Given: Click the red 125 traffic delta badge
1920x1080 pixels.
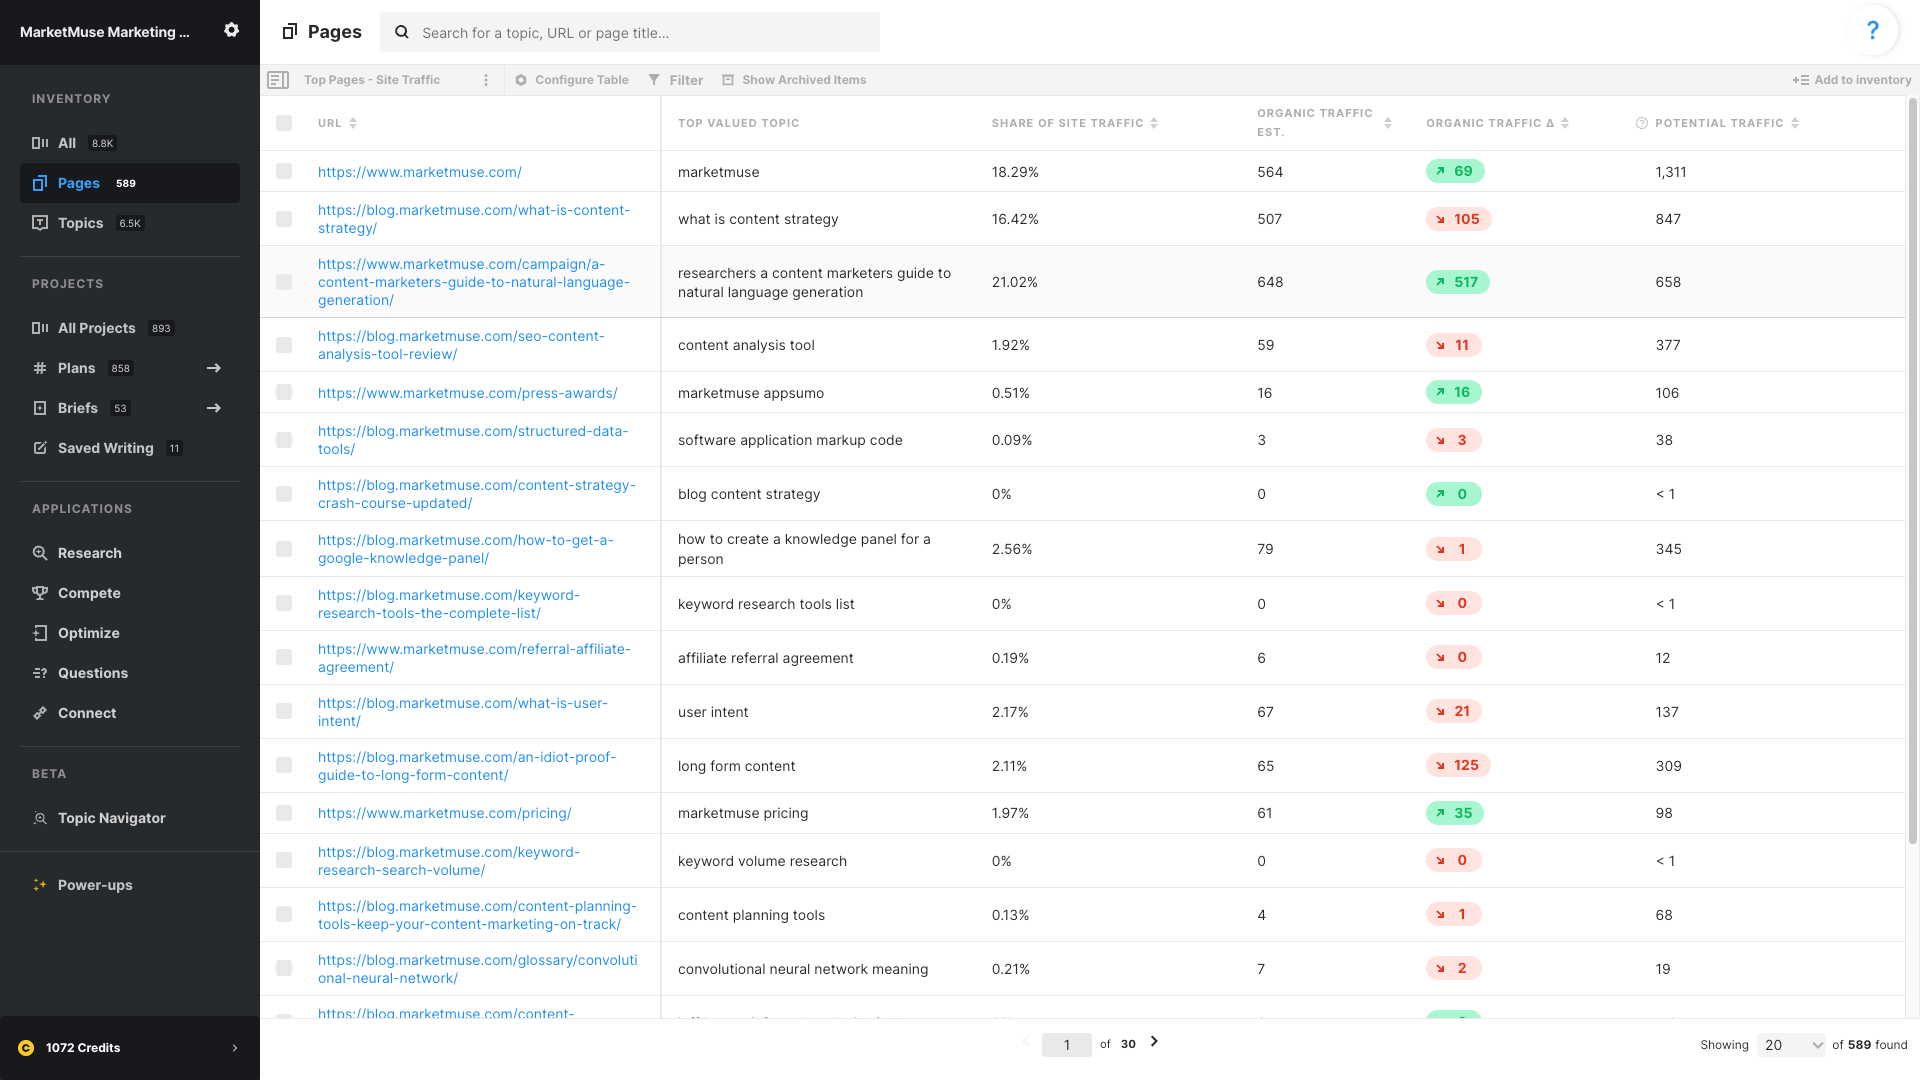Looking at the screenshot, I should pyautogui.click(x=1458, y=765).
